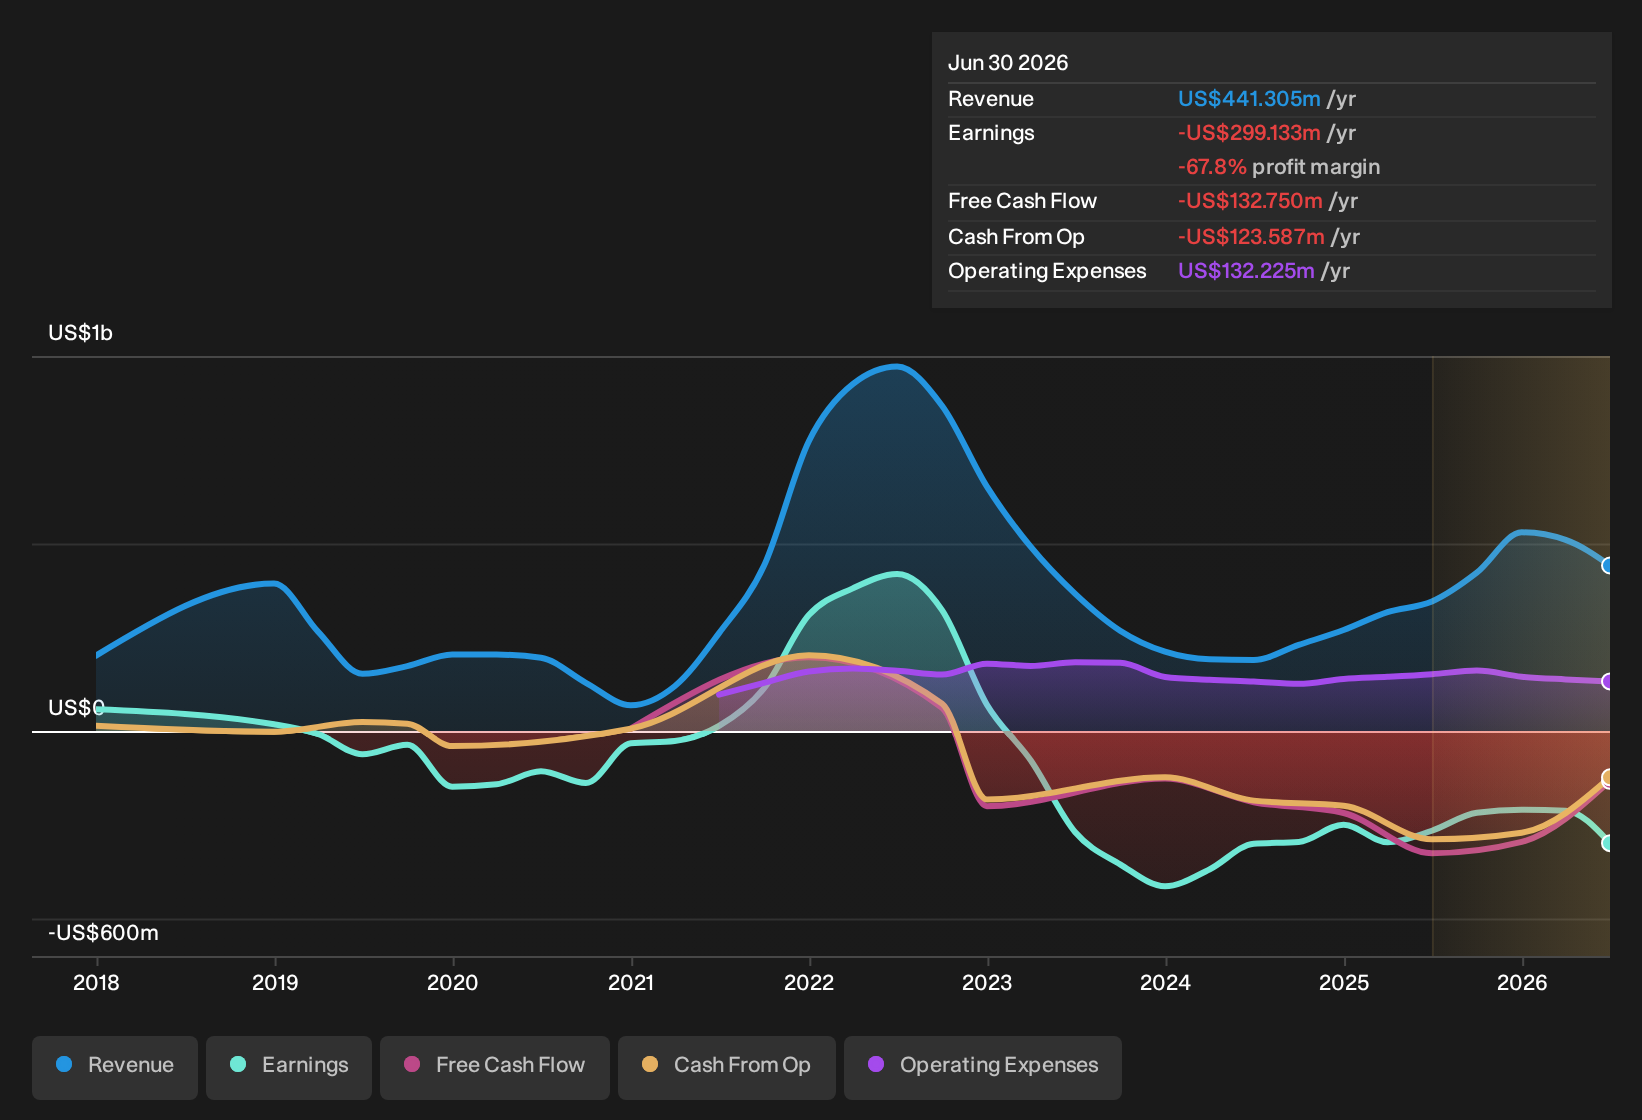The image size is (1642, 1120).
Task: Click the 2019 x-axis year label
Action: 275,983
